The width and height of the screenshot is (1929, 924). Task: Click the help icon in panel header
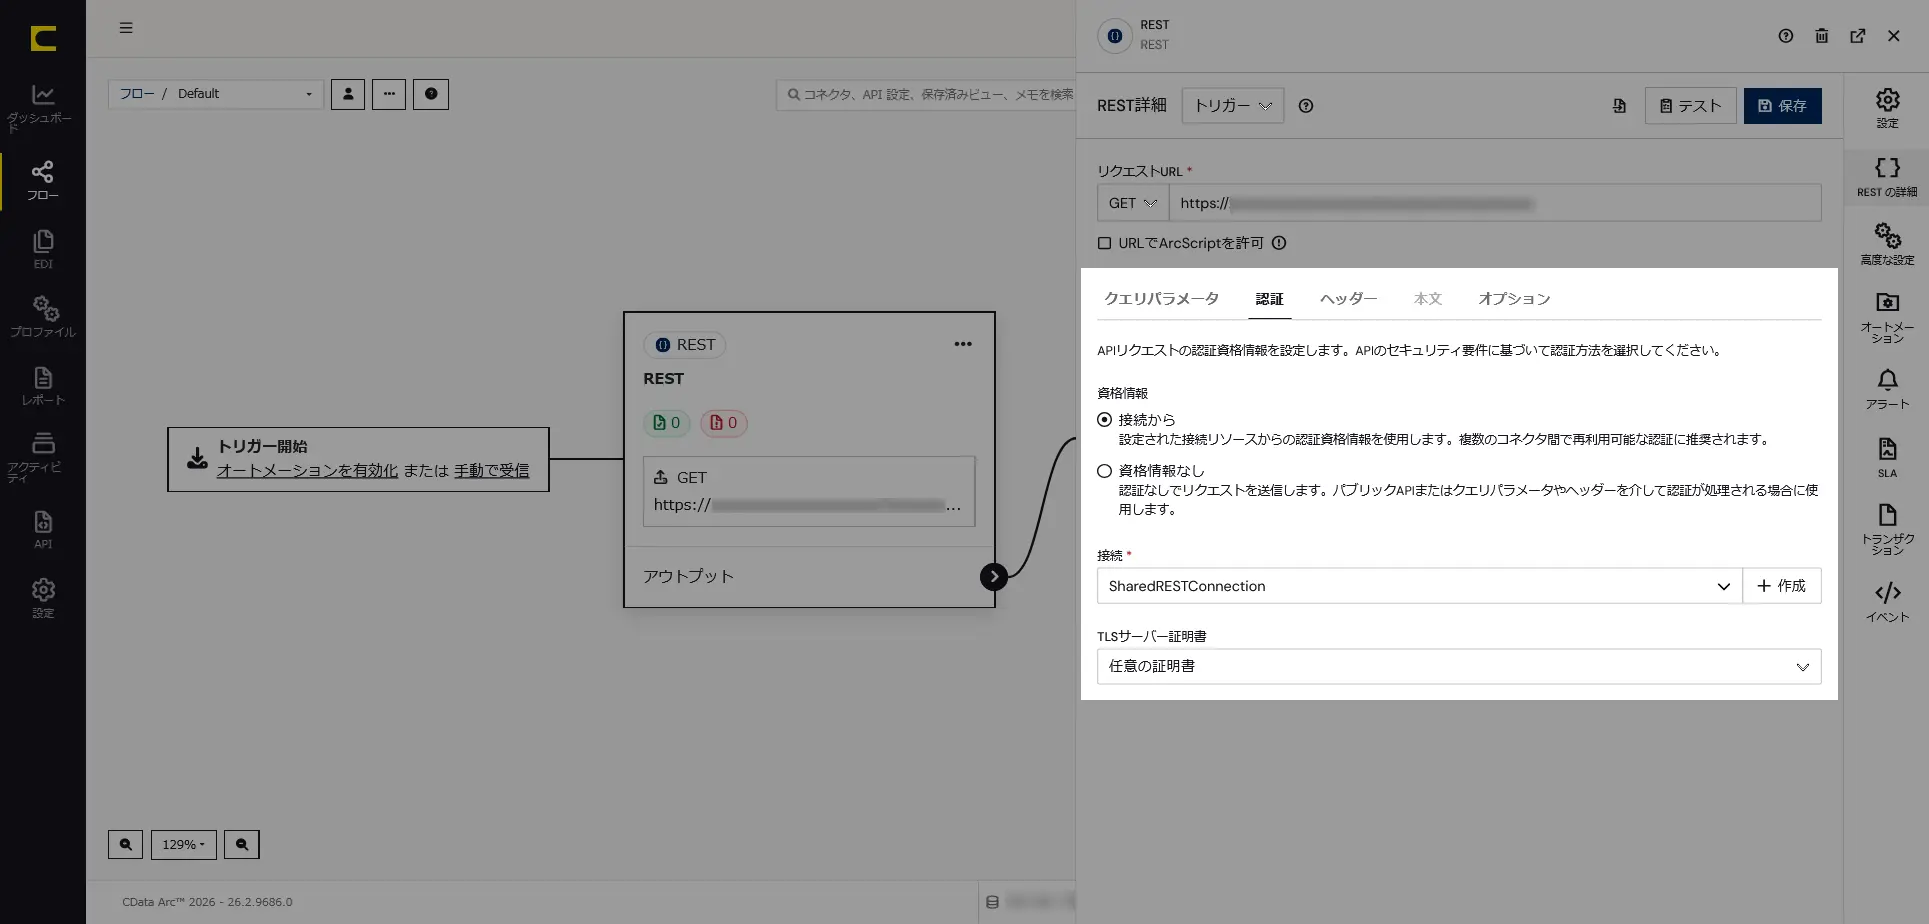coord(1786,36)
